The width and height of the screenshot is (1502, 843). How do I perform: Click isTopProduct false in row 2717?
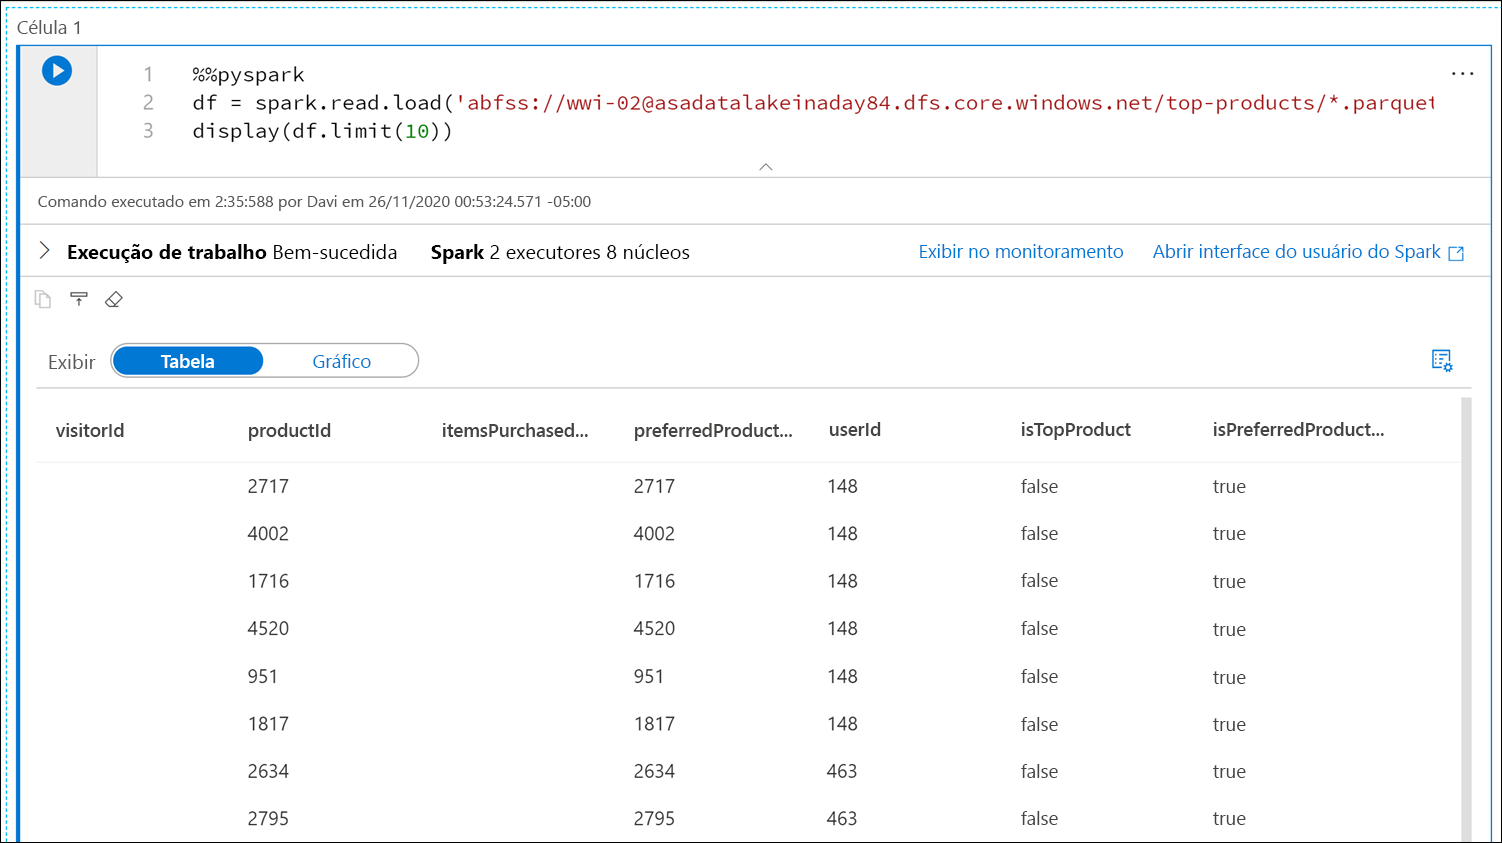click(x=1039, y=487)
